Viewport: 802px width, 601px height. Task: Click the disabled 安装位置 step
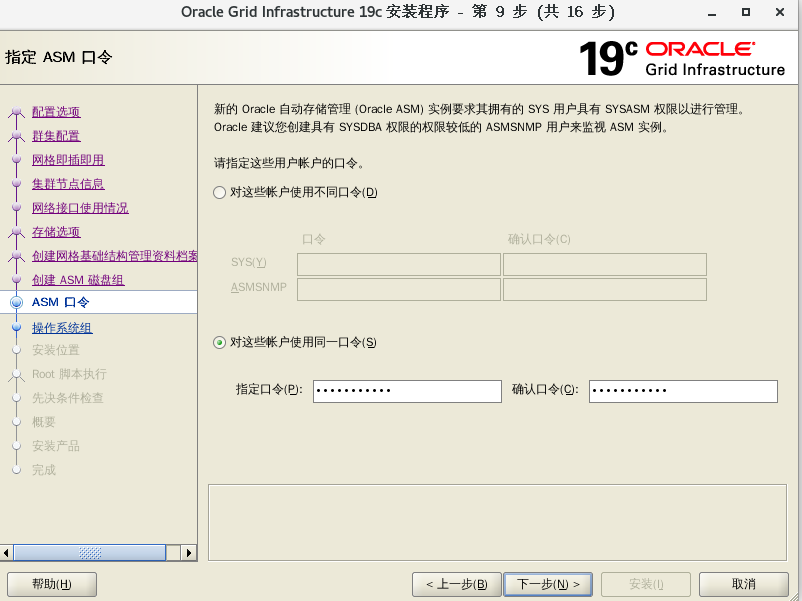pyautogui.click(x=56, y=350)
